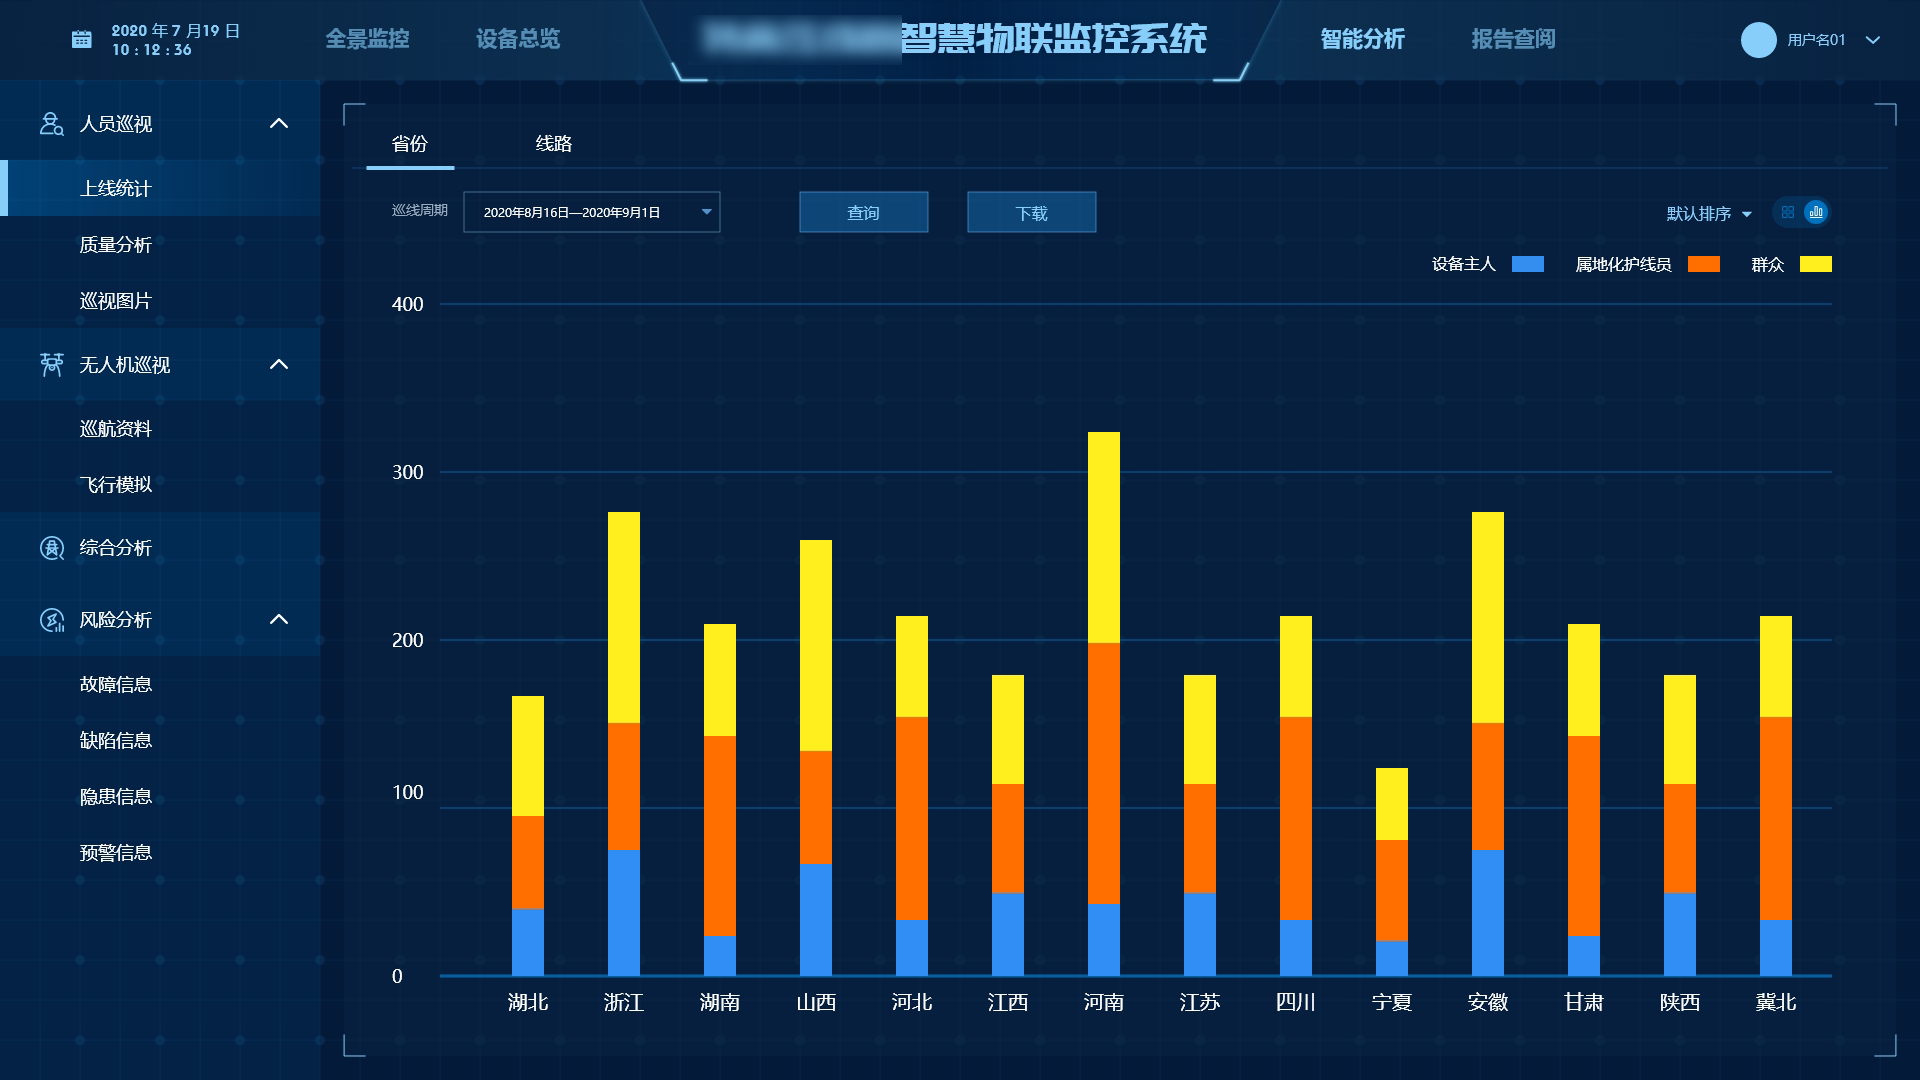
Task: Click the orange segment of the 四川 bar
Action: point(1296,818)
